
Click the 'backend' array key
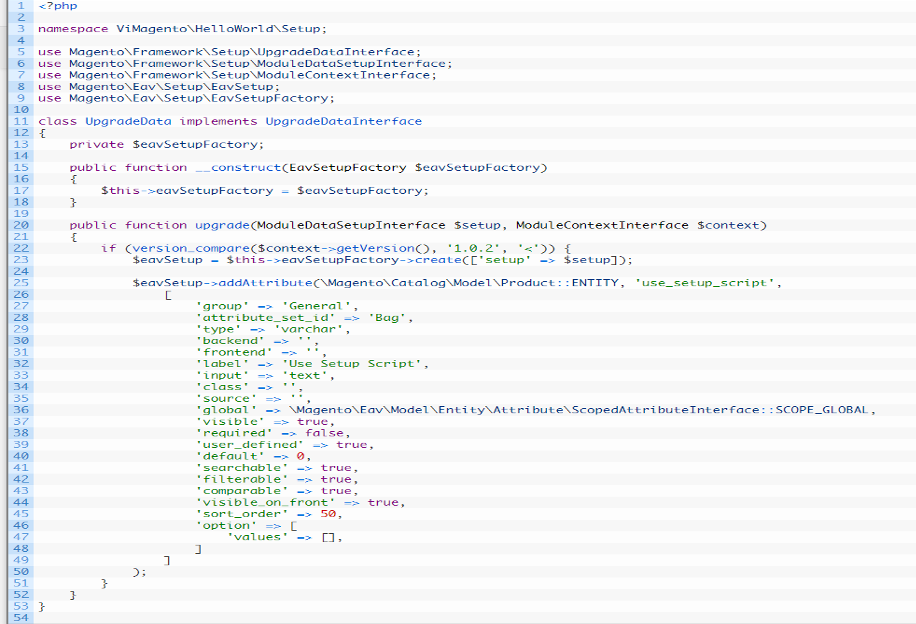230,341
